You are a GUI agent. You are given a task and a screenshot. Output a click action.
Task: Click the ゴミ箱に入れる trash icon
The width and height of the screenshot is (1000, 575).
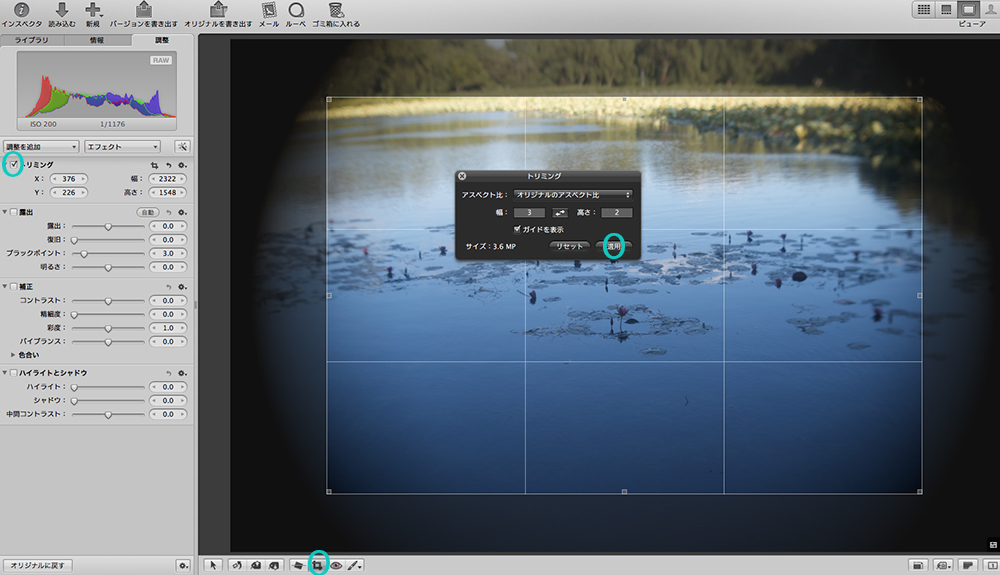tap(337, 10)
